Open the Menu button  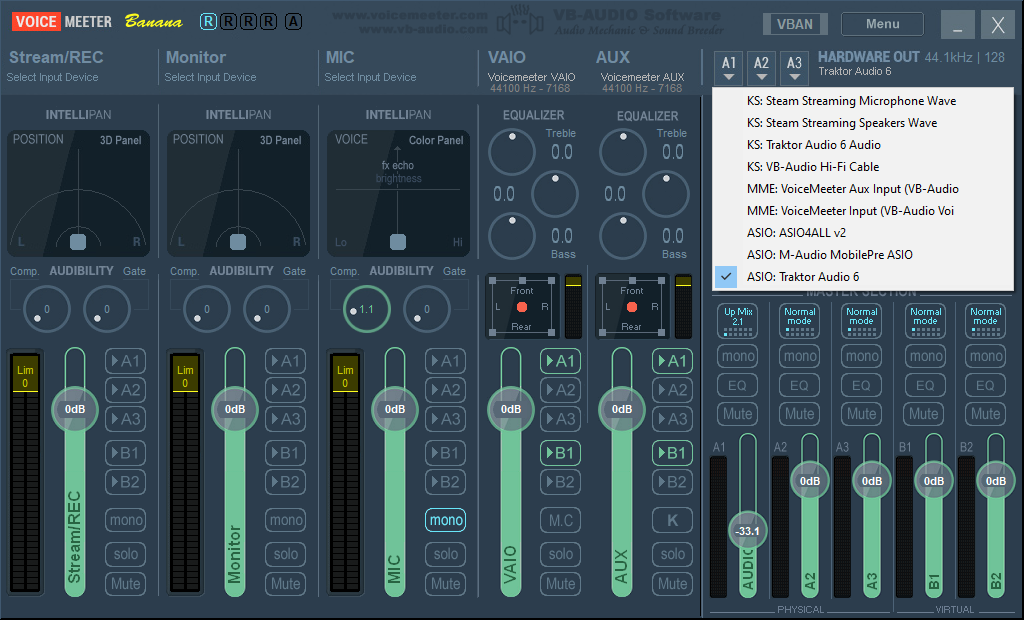(882, 24)
